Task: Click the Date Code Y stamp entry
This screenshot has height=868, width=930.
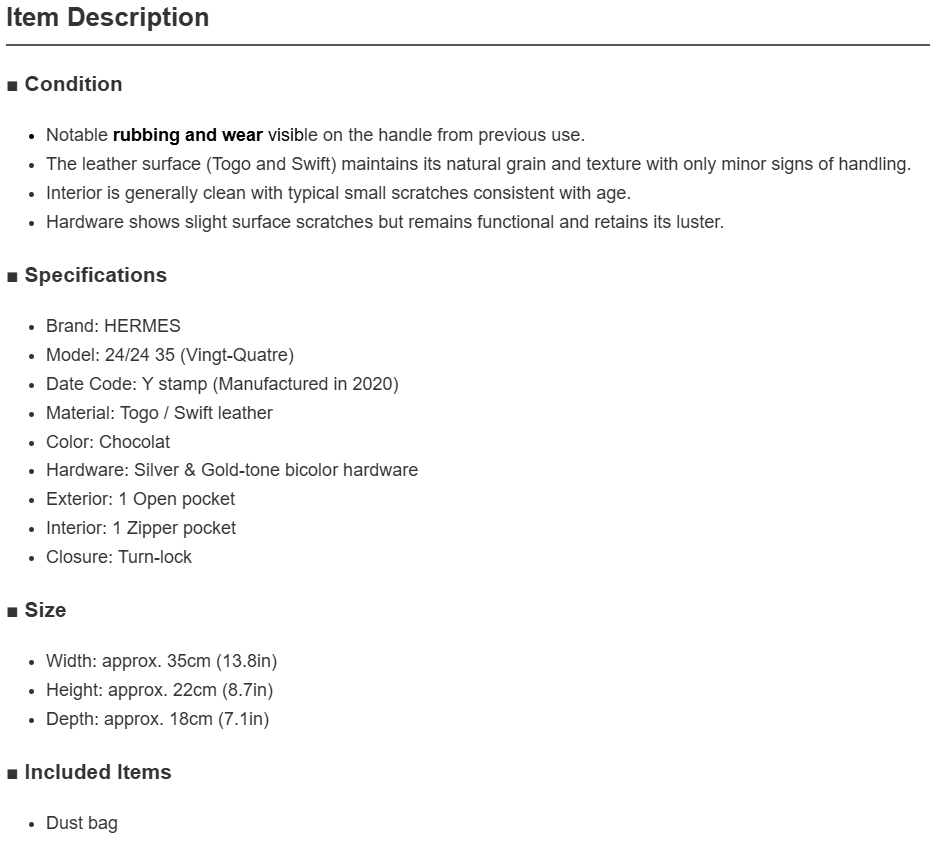Action: click(222, 384)
